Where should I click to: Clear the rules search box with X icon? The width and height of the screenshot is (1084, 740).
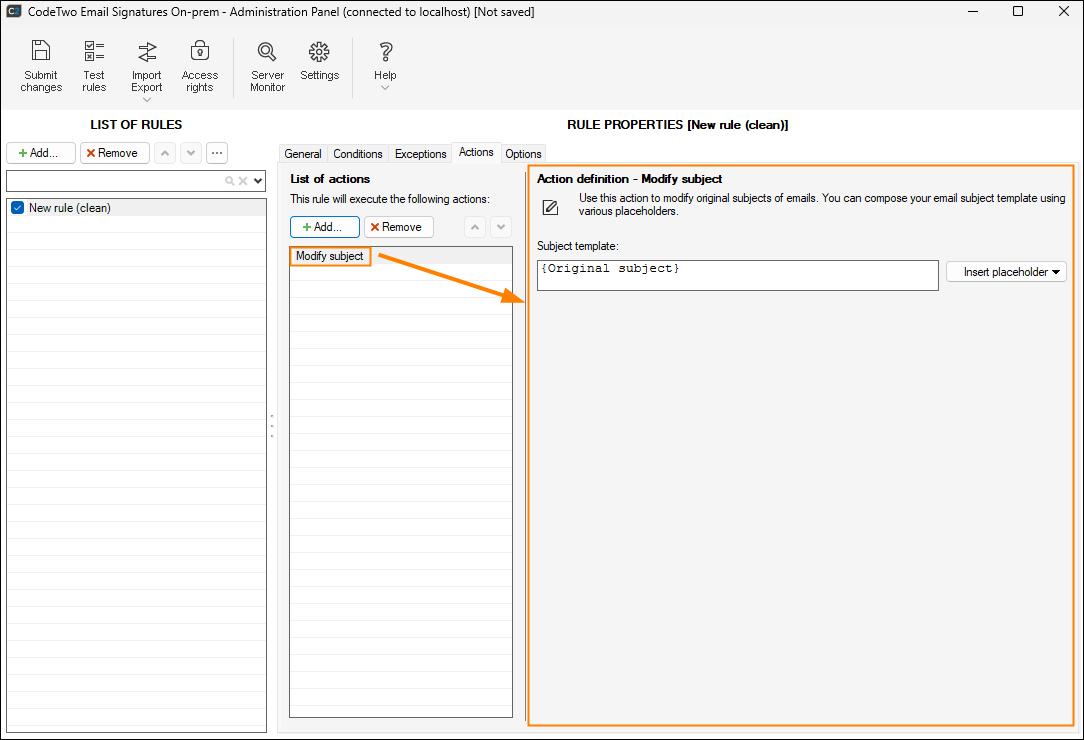[242, 181]
